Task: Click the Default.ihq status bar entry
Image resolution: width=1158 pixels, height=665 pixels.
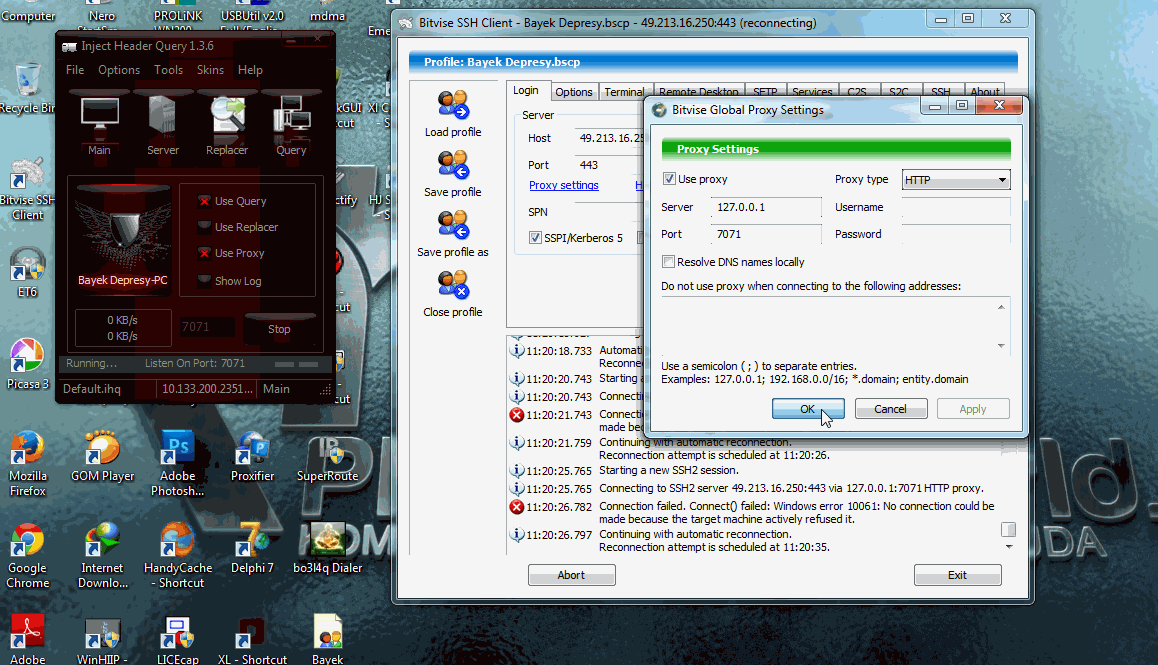Action: (x=92, y=389)
